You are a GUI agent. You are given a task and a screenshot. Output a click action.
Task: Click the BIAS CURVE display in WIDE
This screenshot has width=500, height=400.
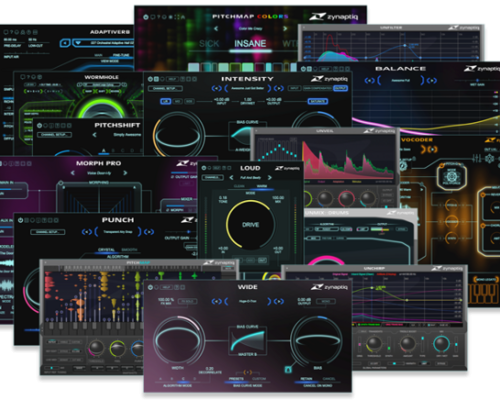tap(247, 341)
